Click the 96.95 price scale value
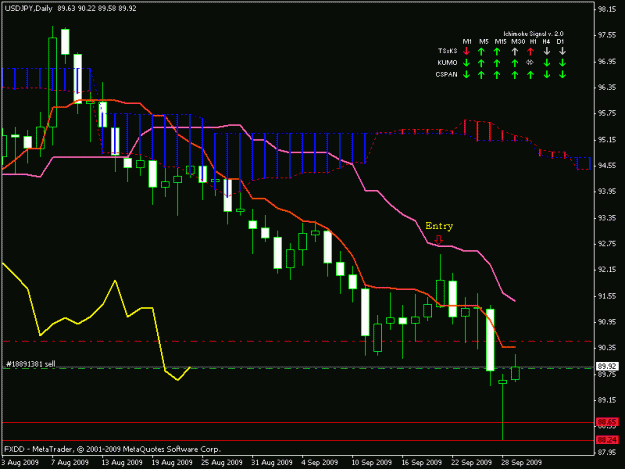Viewport: 625px width, 469px height. 607,61
